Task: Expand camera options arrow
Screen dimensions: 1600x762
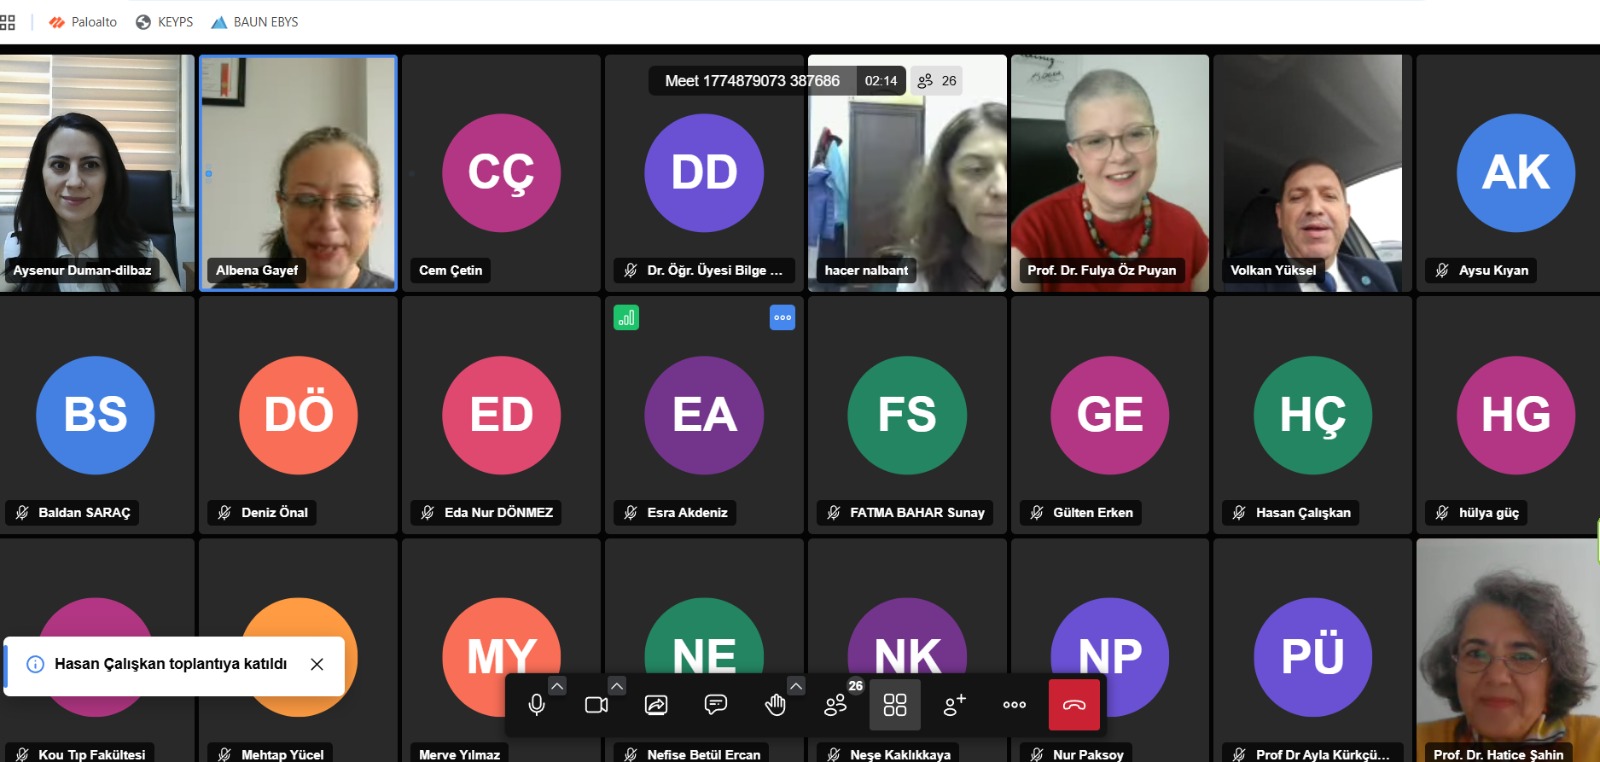Action: click(x=617, y=686)
